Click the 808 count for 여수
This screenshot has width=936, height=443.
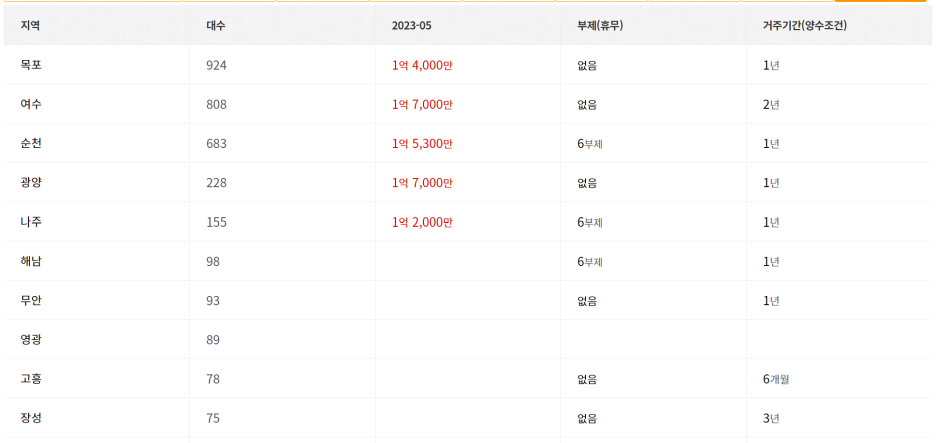pyautogui.click(x=217, y=105)
